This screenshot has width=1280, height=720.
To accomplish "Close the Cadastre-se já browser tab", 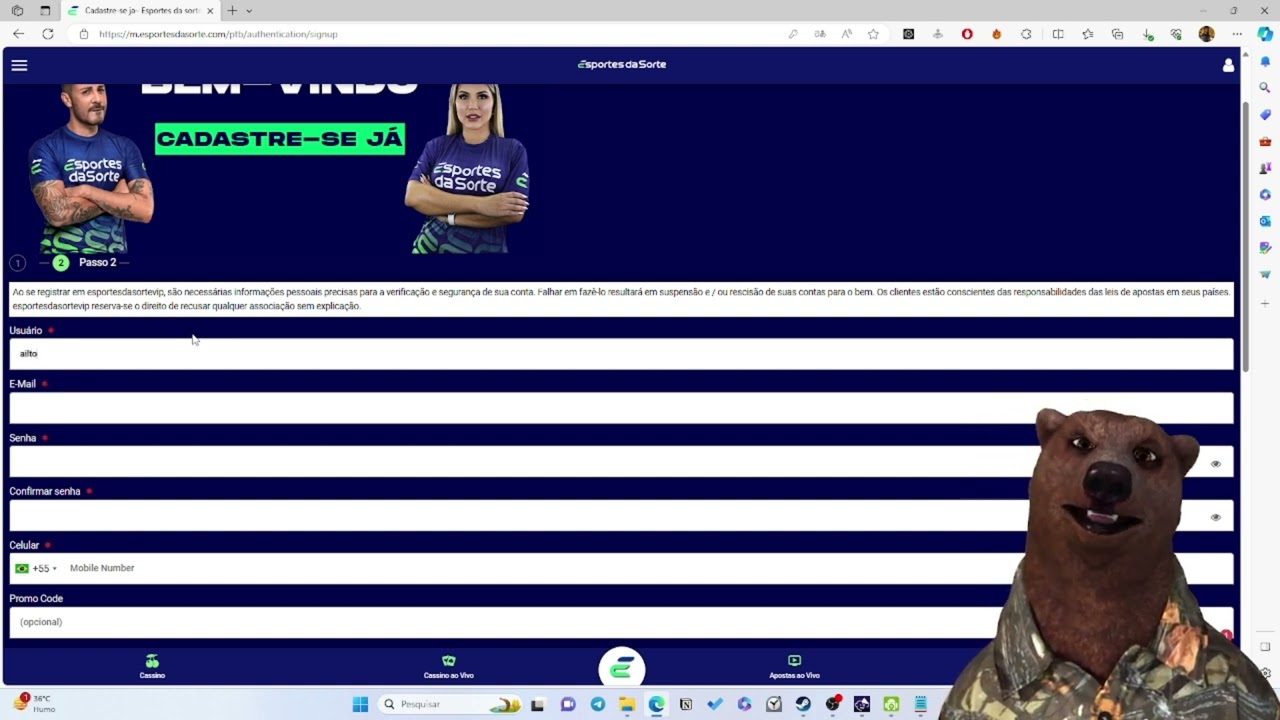I will pos(210,10).
